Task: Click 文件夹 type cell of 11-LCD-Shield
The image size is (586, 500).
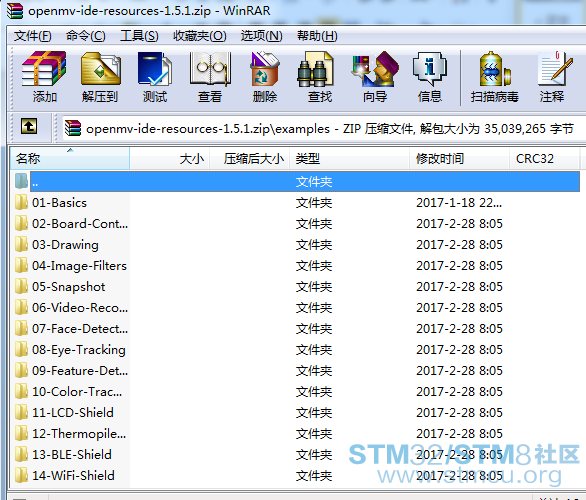Action: pos(314,413)
